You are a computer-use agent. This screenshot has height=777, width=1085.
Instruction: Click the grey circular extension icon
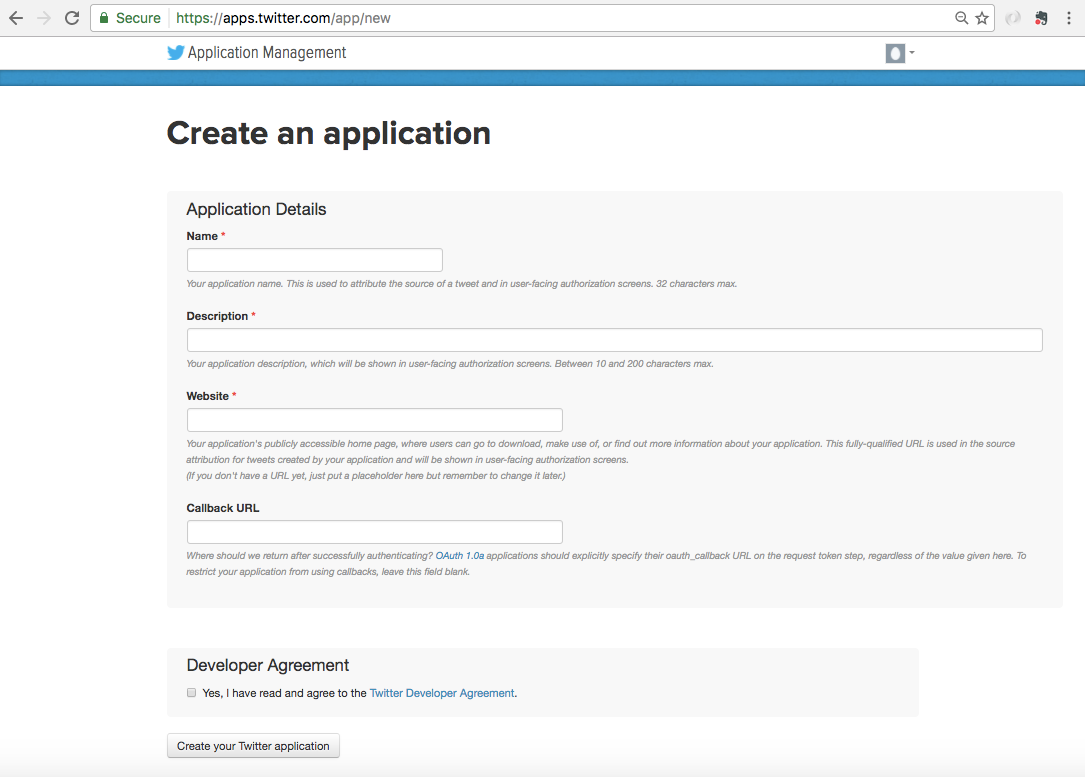[x=1014, y=18]
